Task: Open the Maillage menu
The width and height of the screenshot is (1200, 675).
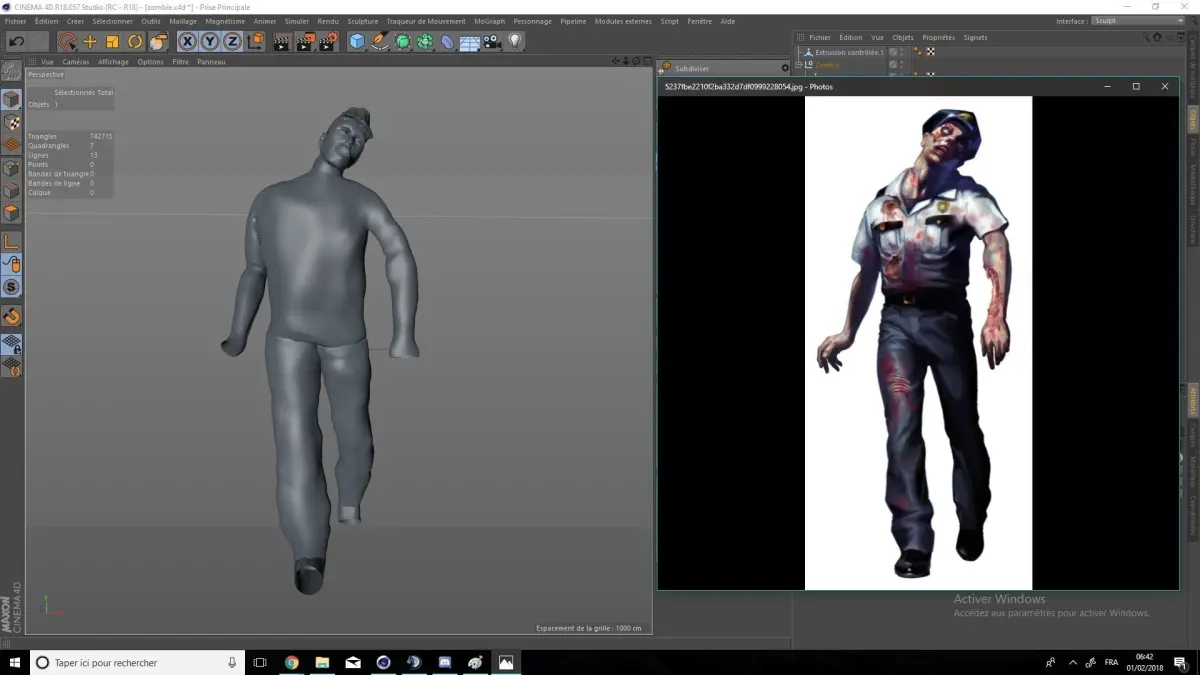Action: [x=183, y=21]
